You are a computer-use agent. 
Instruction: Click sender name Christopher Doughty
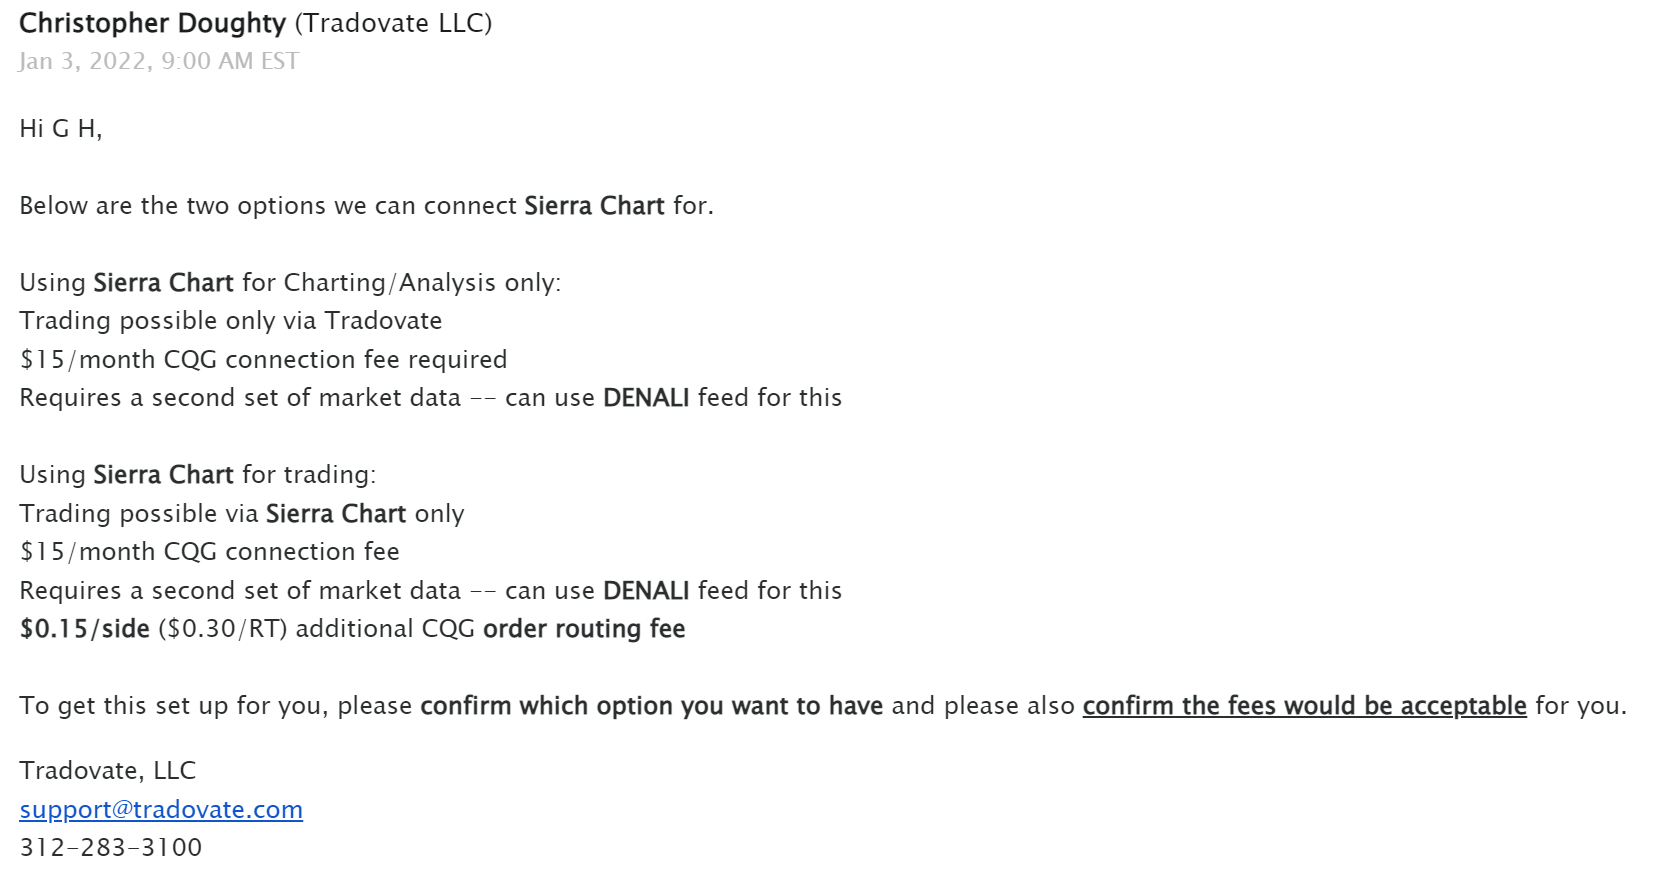[153, 23]
